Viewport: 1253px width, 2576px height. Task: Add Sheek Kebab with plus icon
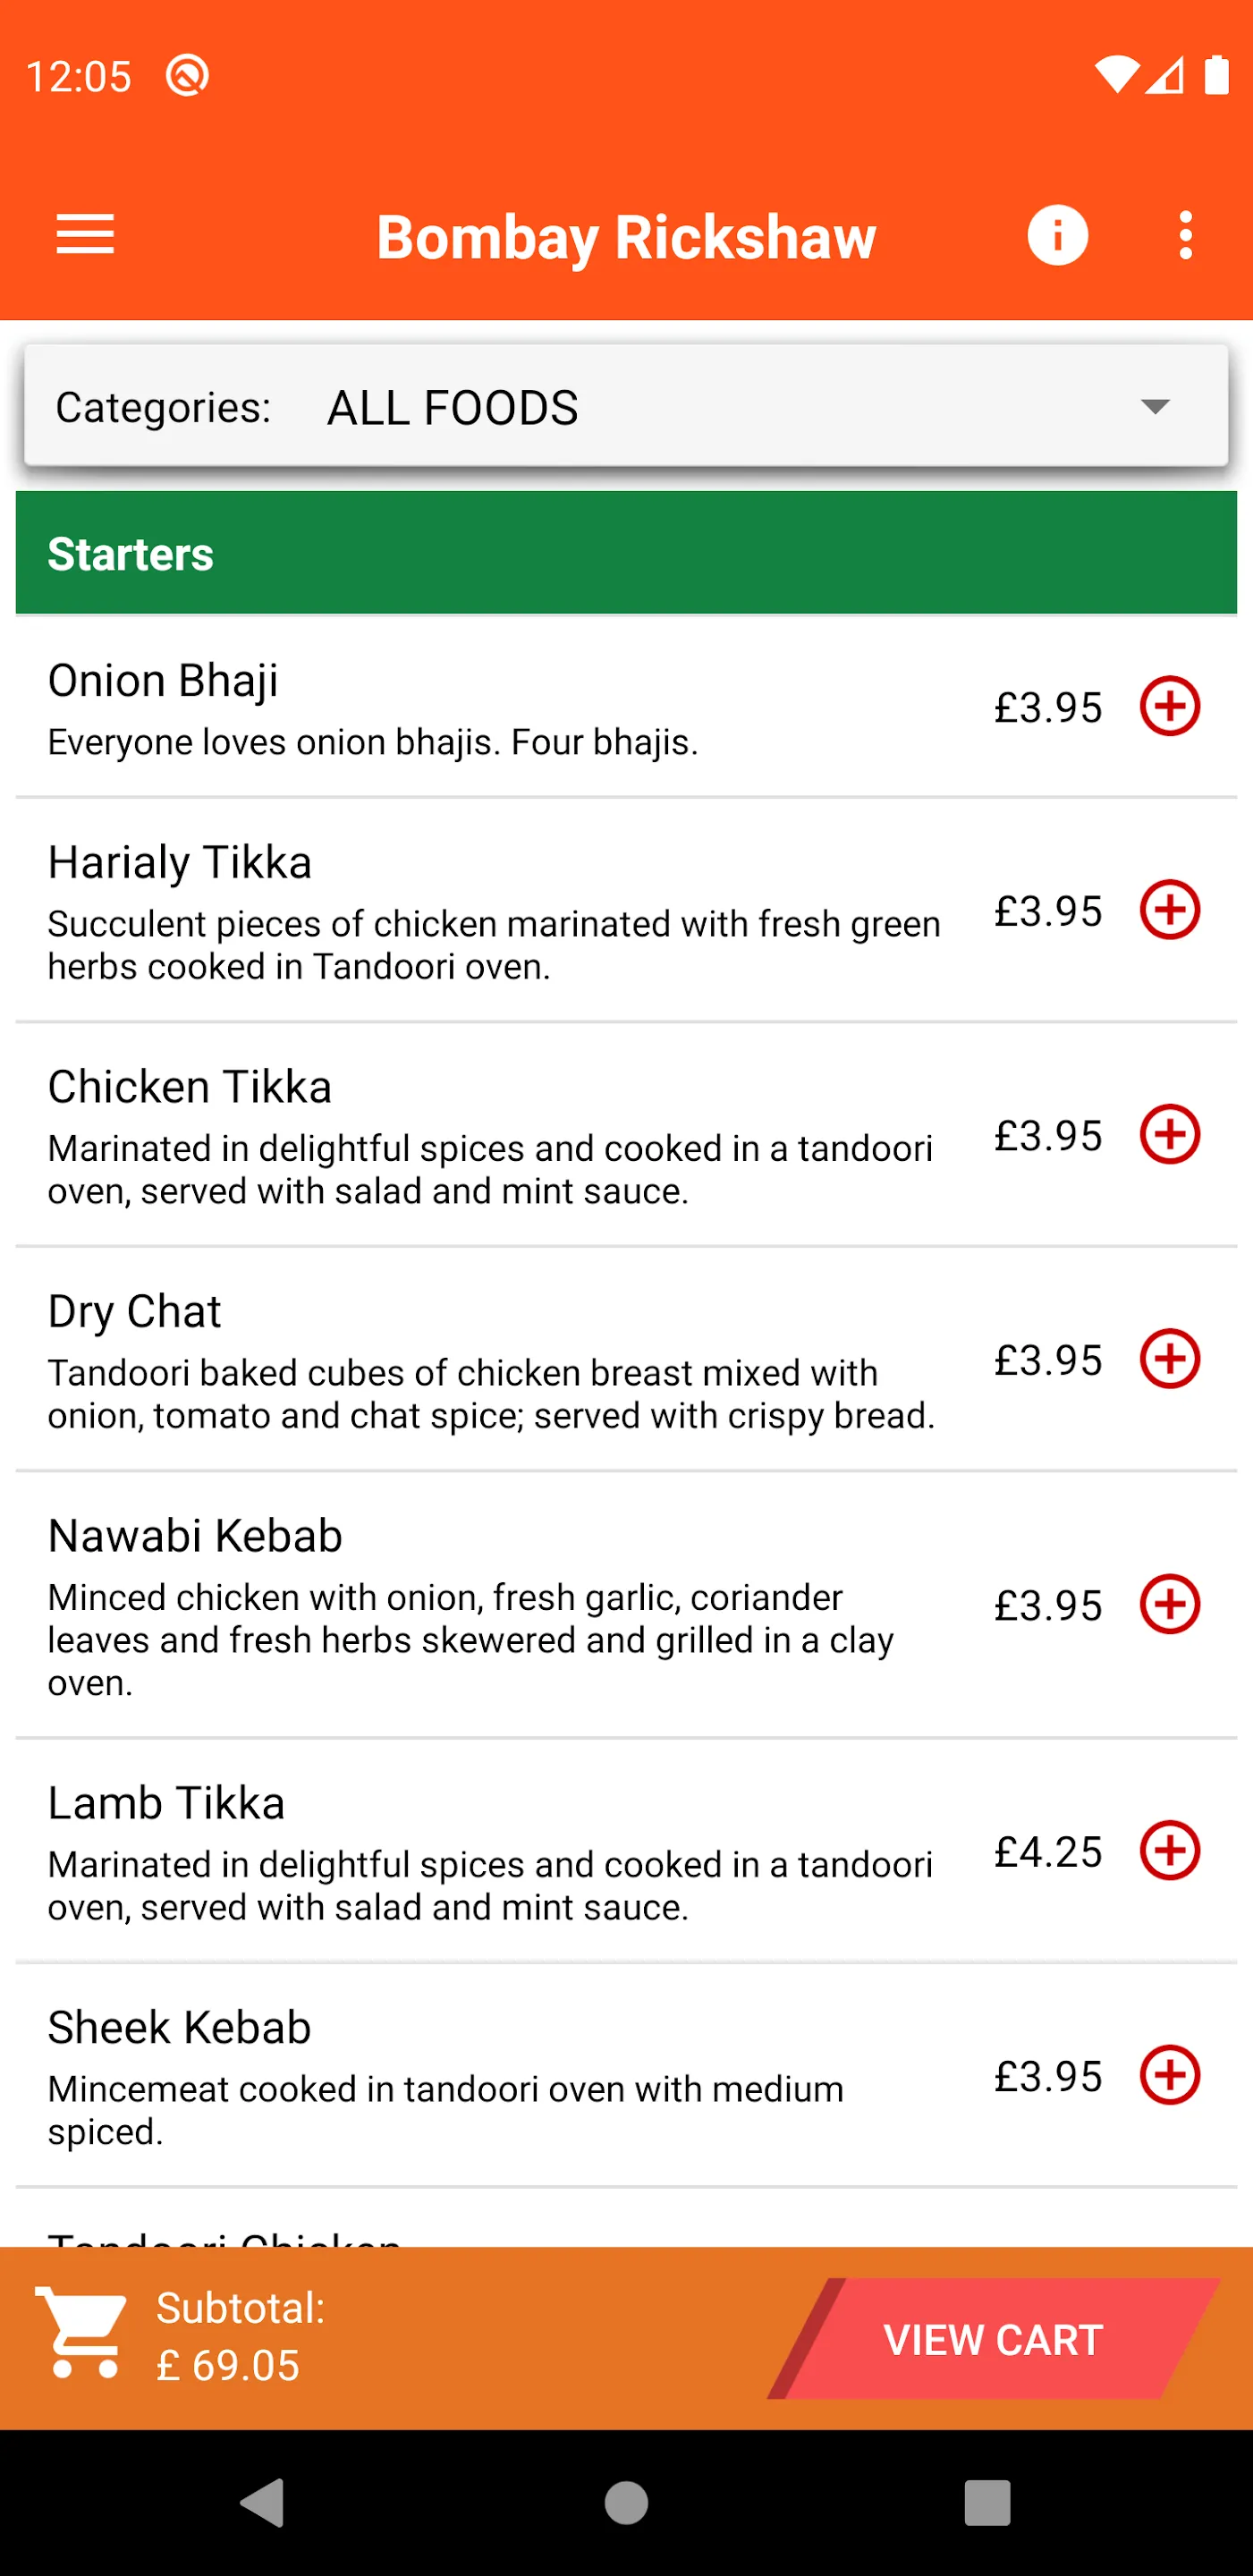point(1169,2075)
